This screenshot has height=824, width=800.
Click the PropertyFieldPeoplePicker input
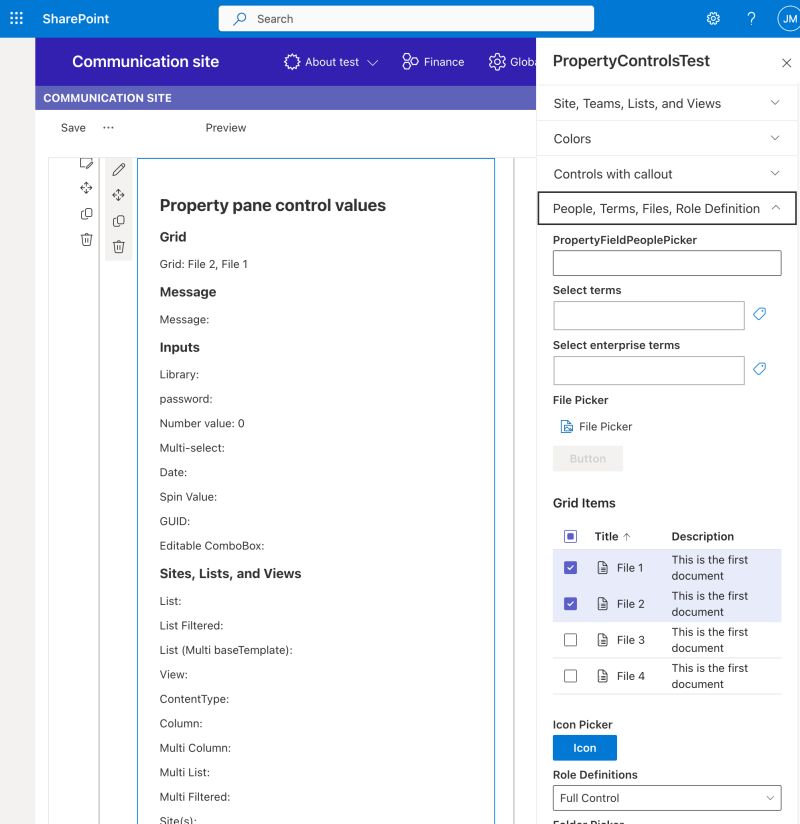tap(667, 263)
